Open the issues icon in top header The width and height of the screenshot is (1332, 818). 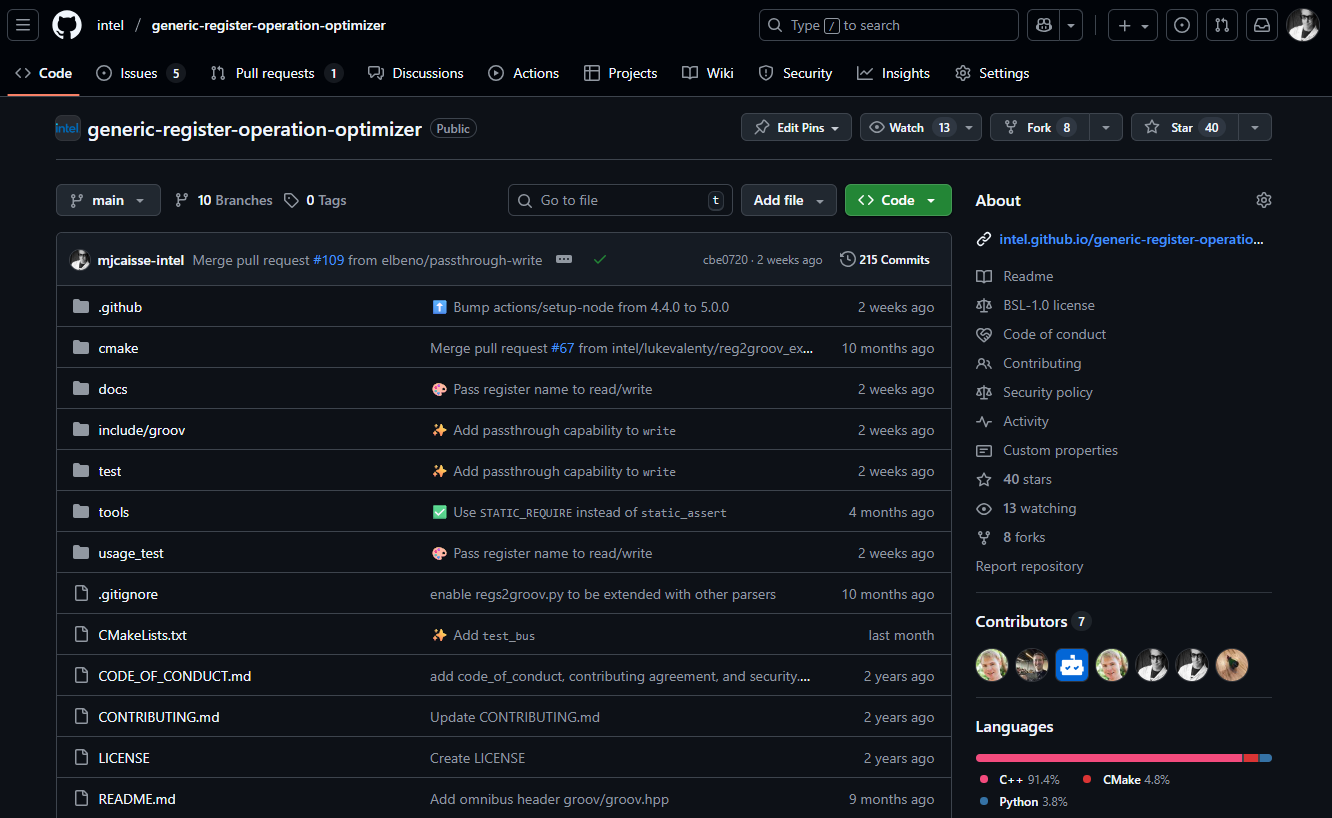(1182, 25)
